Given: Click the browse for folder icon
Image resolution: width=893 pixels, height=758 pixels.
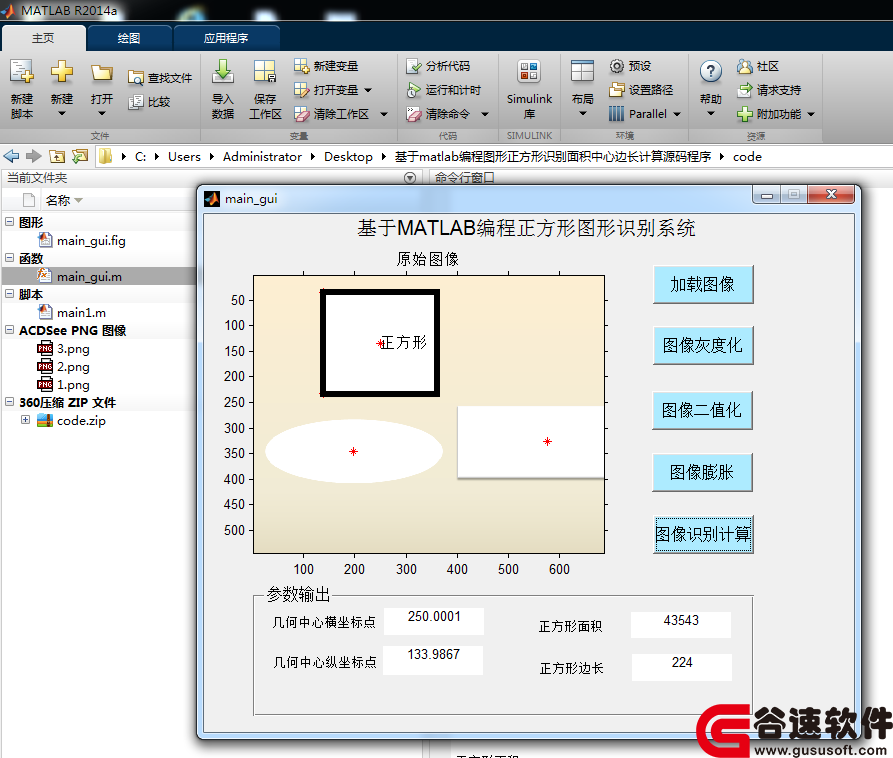Looking at the screenshot, I should coord(80,156).
